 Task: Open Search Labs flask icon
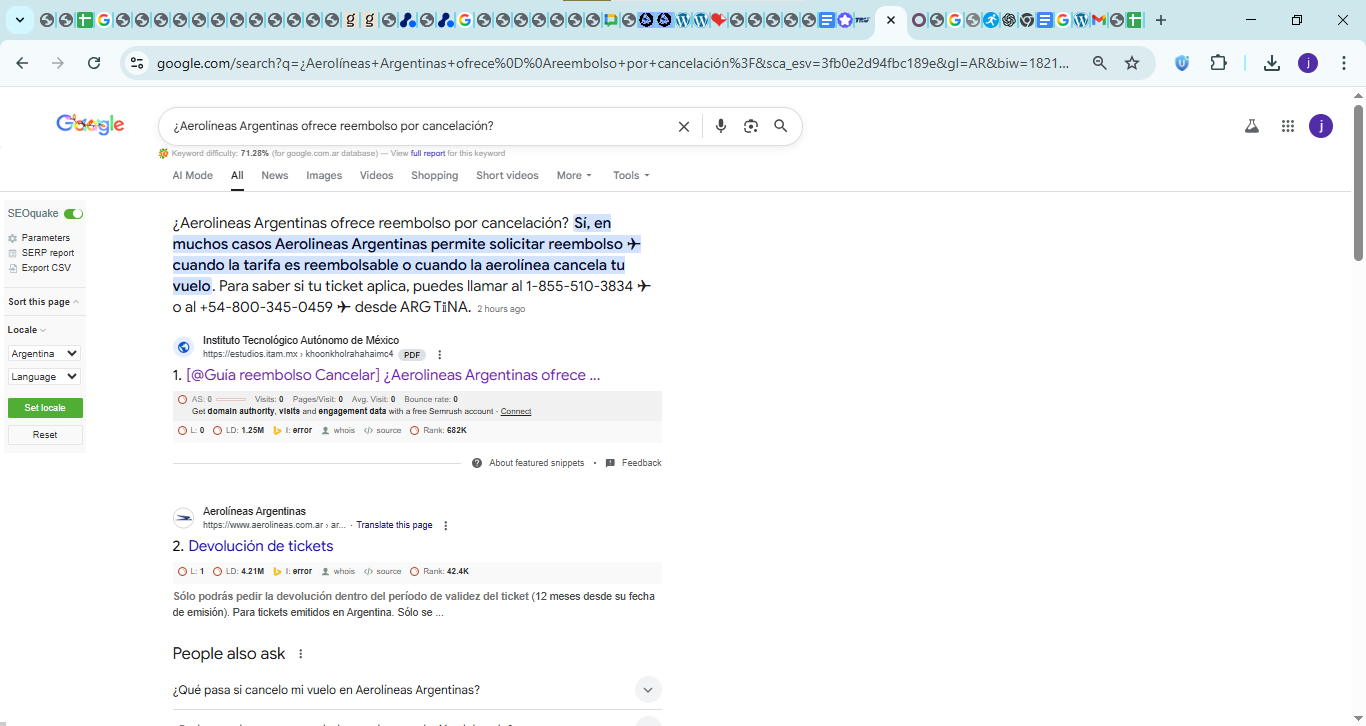point(1251,126)
